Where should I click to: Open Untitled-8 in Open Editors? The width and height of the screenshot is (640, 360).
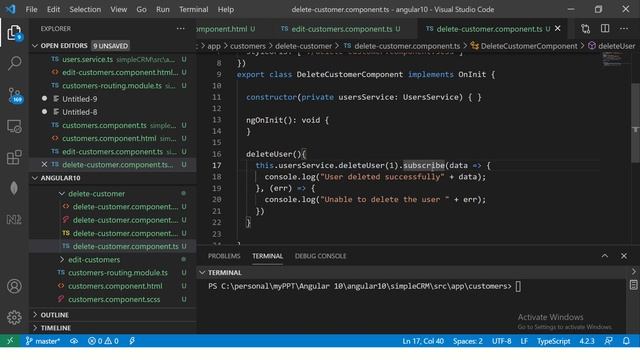(x=112, y=112)
